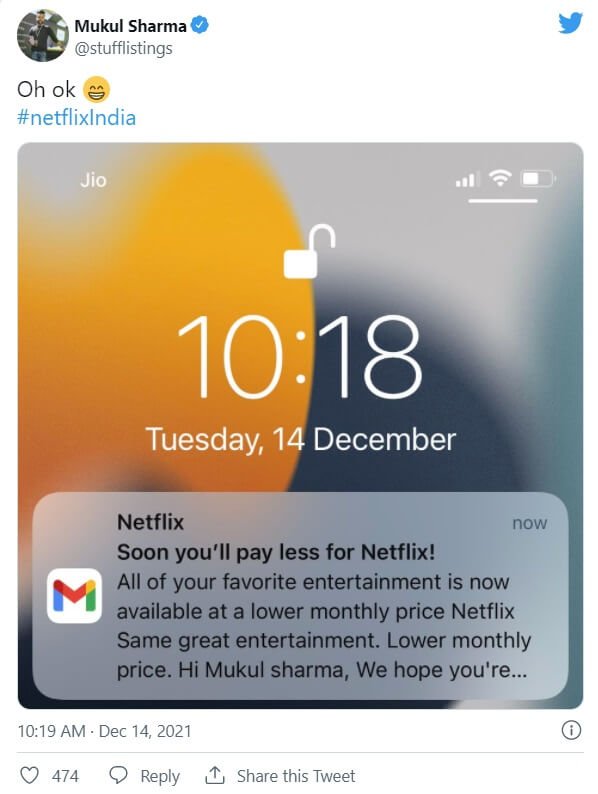
Task: Open the #netflixIndia hashtag
Action: point(76,117)
